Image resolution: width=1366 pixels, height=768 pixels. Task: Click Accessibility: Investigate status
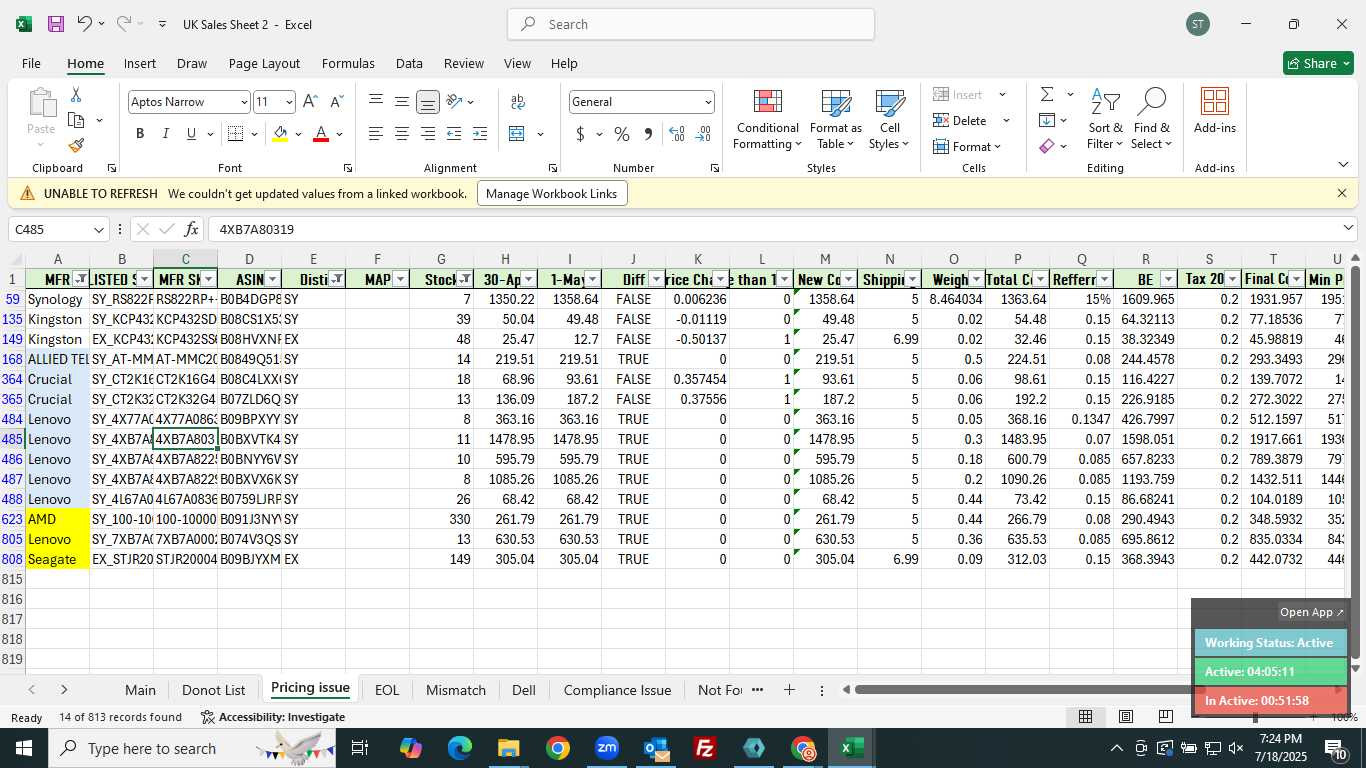coord(273,717)
